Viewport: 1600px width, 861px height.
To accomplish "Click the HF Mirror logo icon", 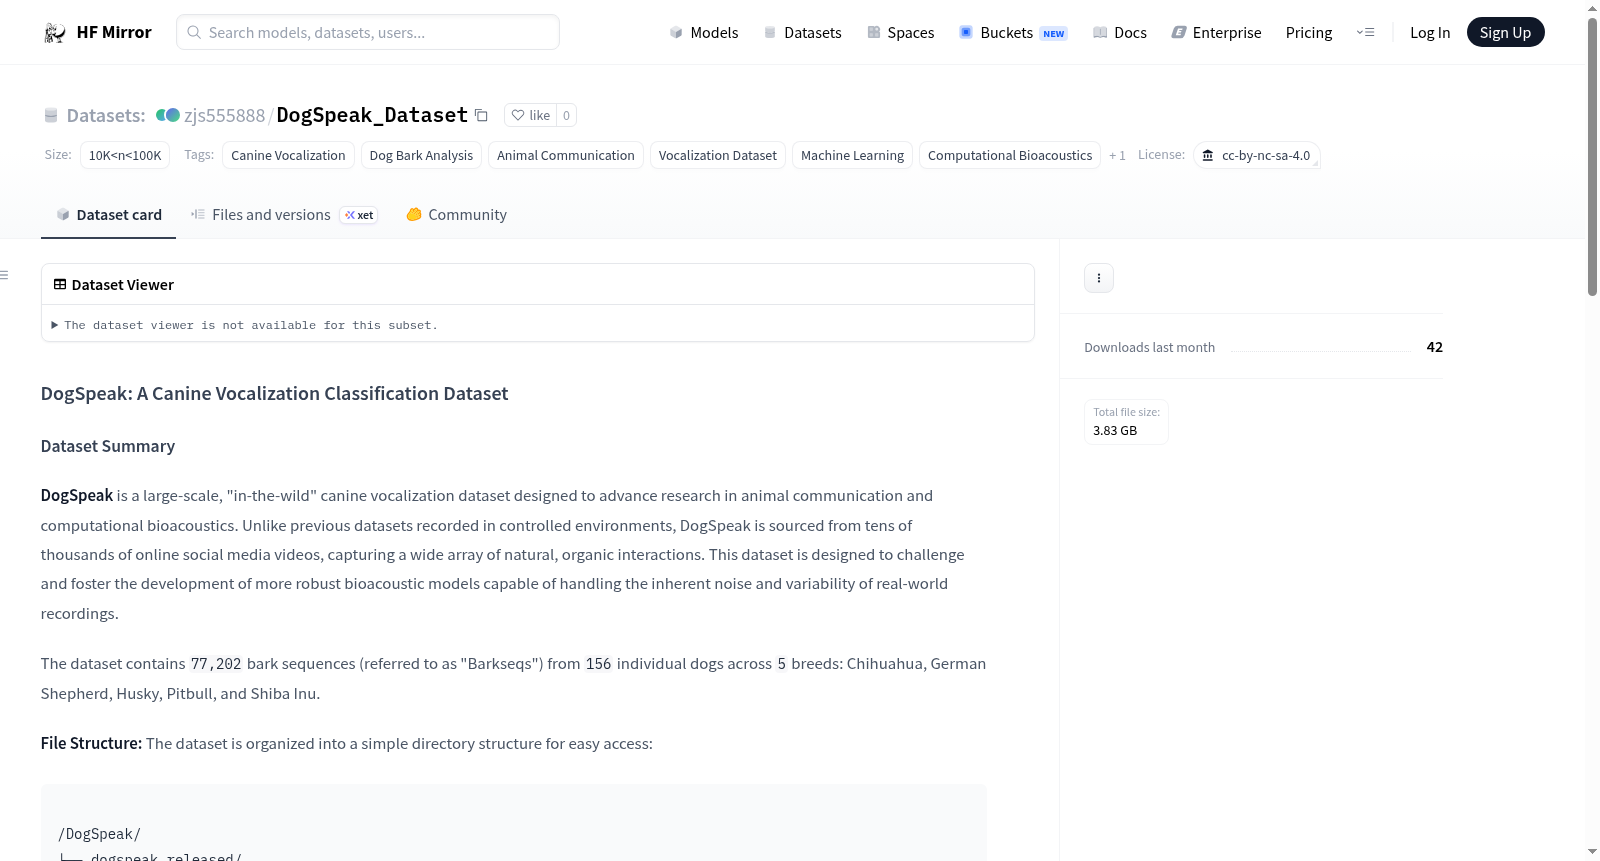I will [55, 33].
